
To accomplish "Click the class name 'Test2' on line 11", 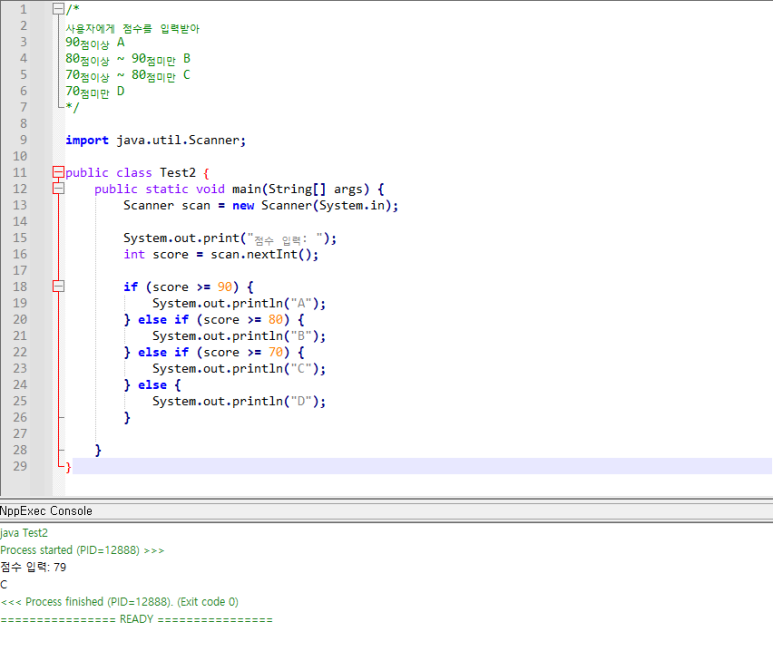I will click(177, 173).
